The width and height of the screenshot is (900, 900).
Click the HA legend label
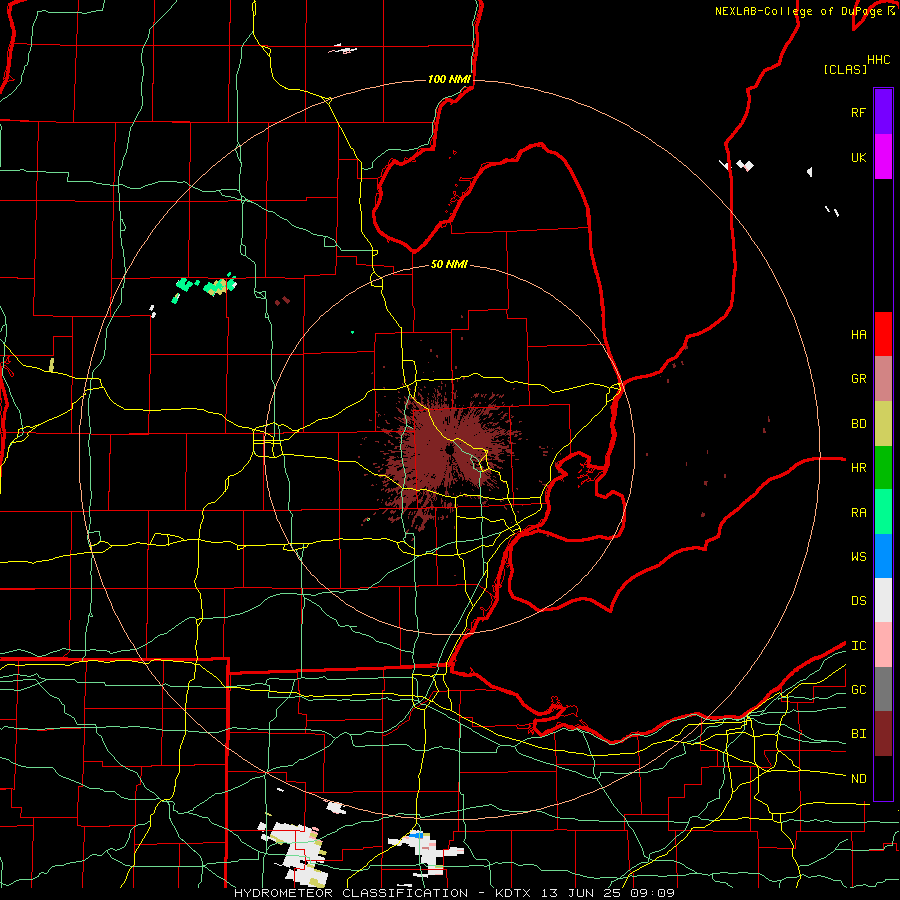[858, 335]
